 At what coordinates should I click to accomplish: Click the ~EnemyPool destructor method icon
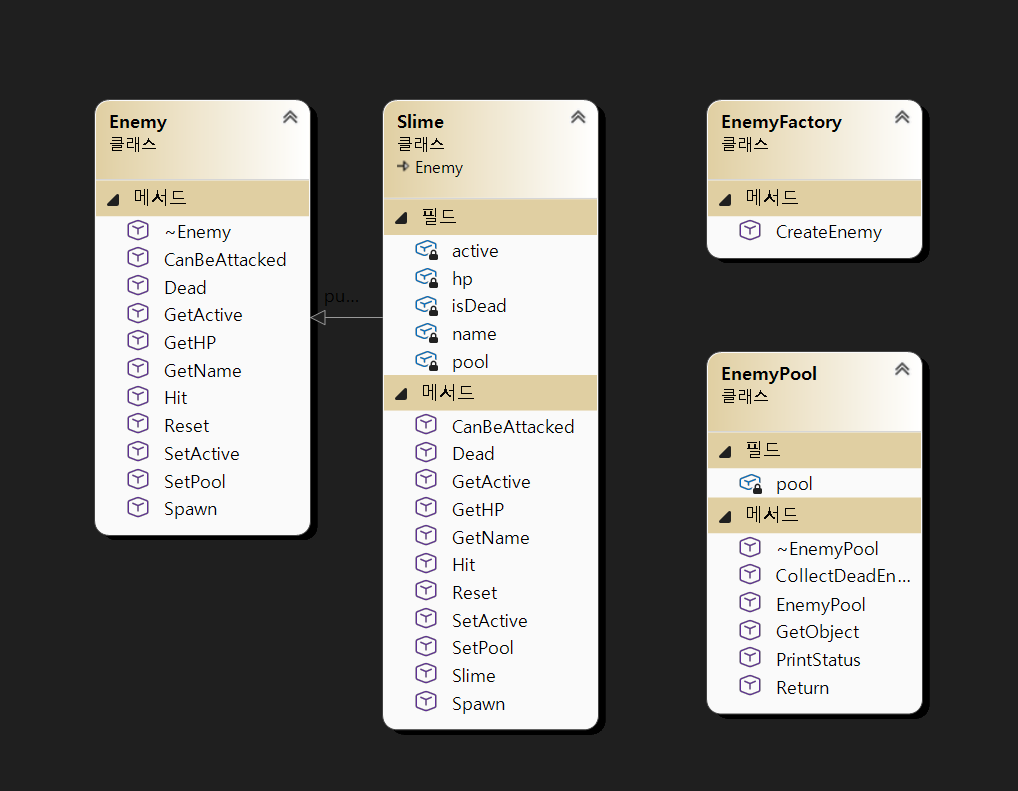750,547
